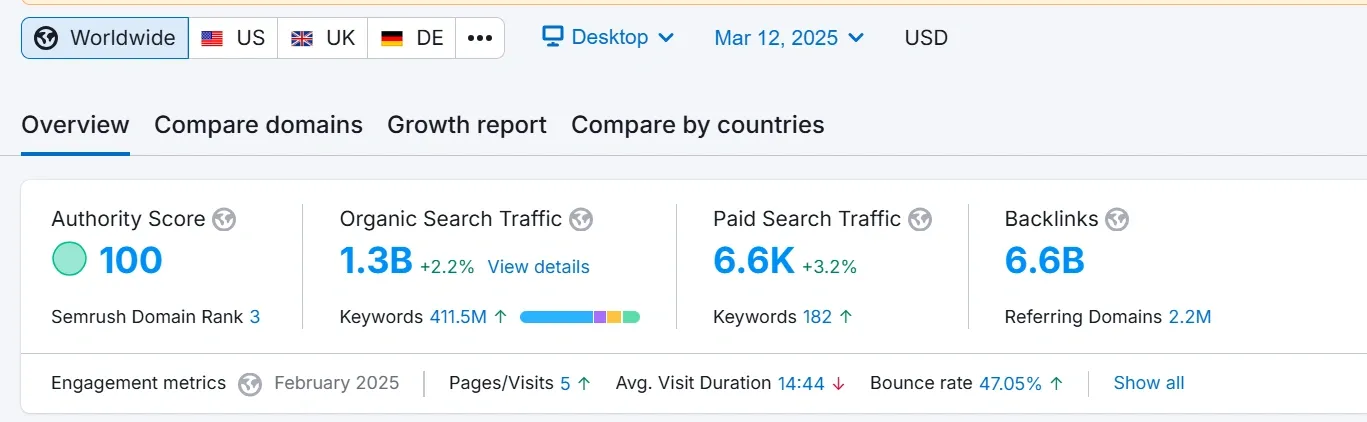Switch to the US database
Screen dimensions: 1367x422
233,38
